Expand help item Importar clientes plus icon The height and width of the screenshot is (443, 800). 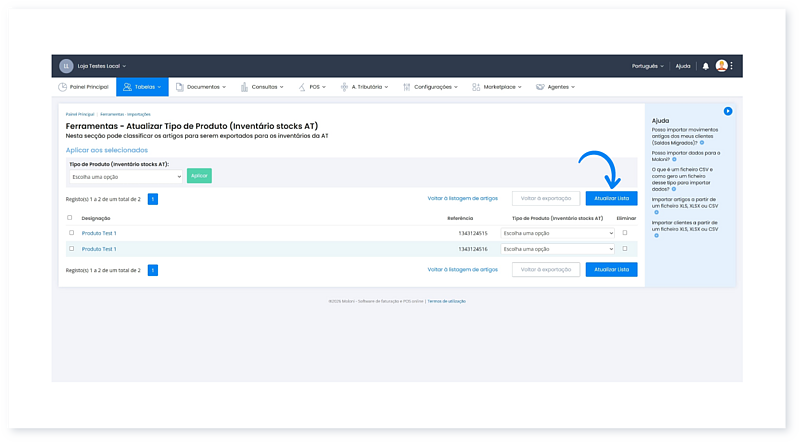[x=657, y=236]
